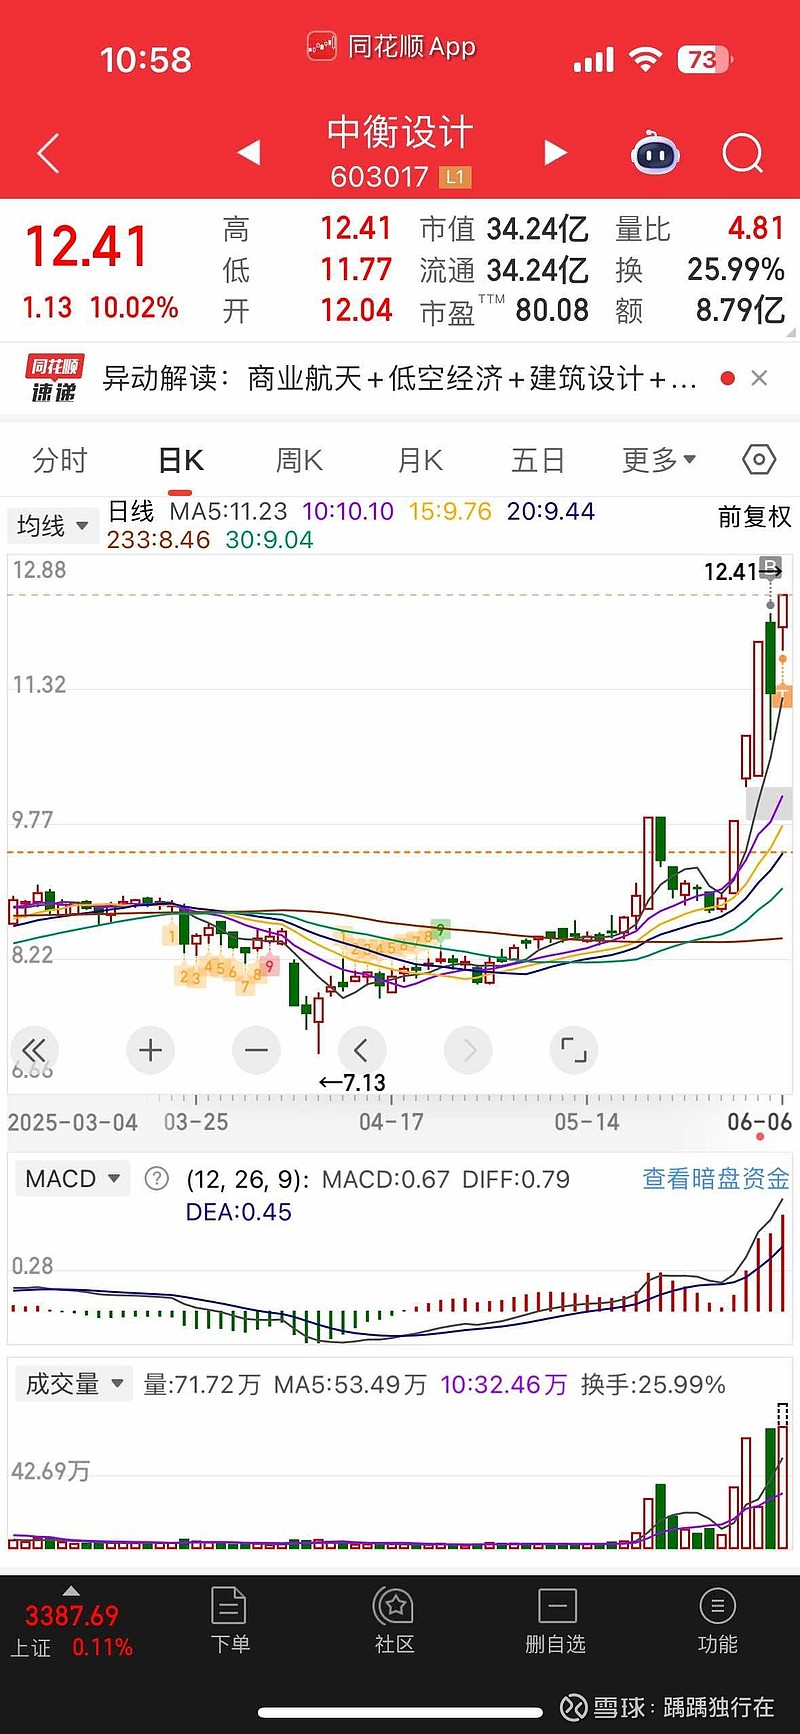Open 同花顺 App return banner

(391, 47)
